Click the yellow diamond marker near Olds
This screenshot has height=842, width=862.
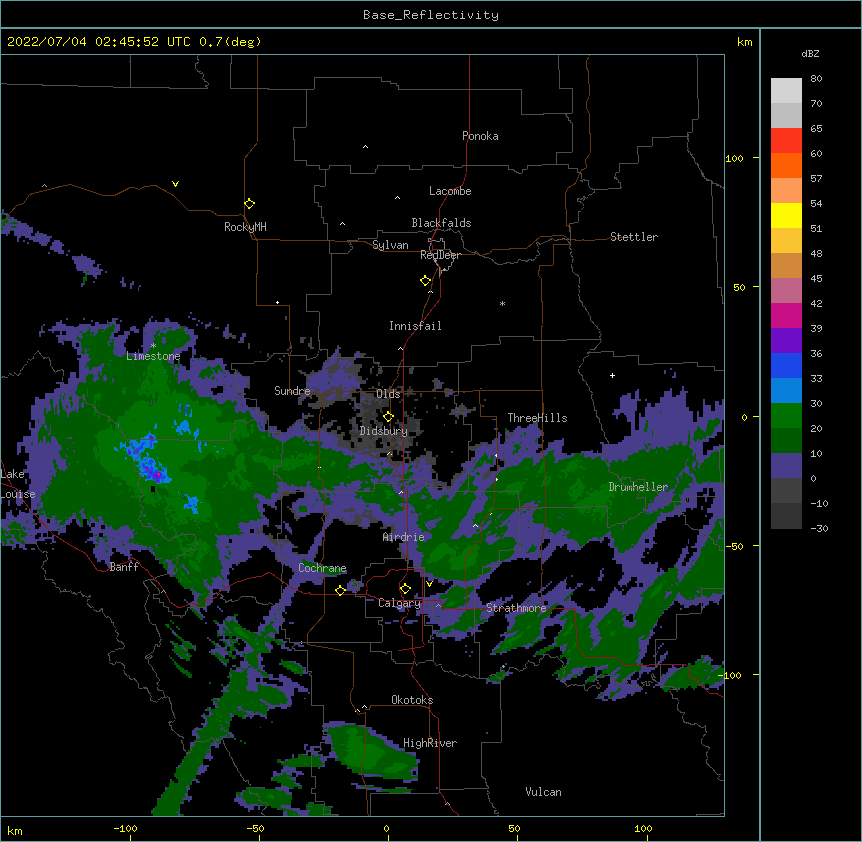388,416
